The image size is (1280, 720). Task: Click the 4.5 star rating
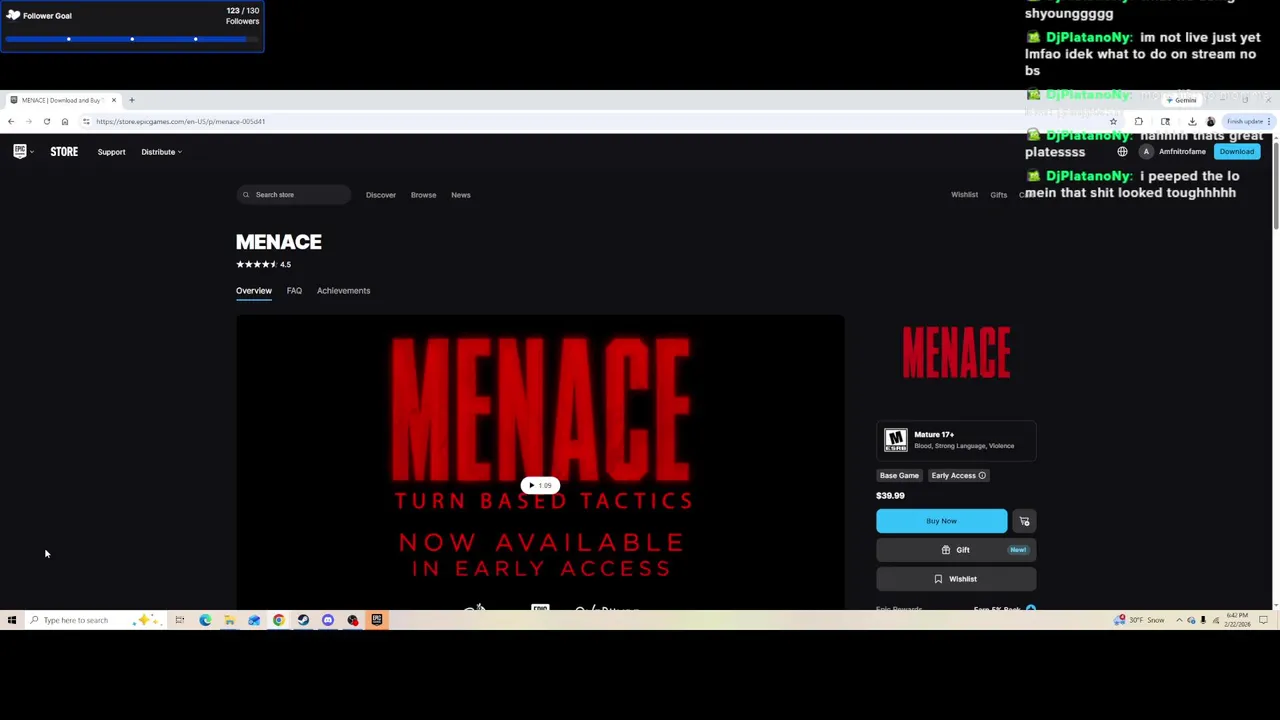[x=264, y=265]
